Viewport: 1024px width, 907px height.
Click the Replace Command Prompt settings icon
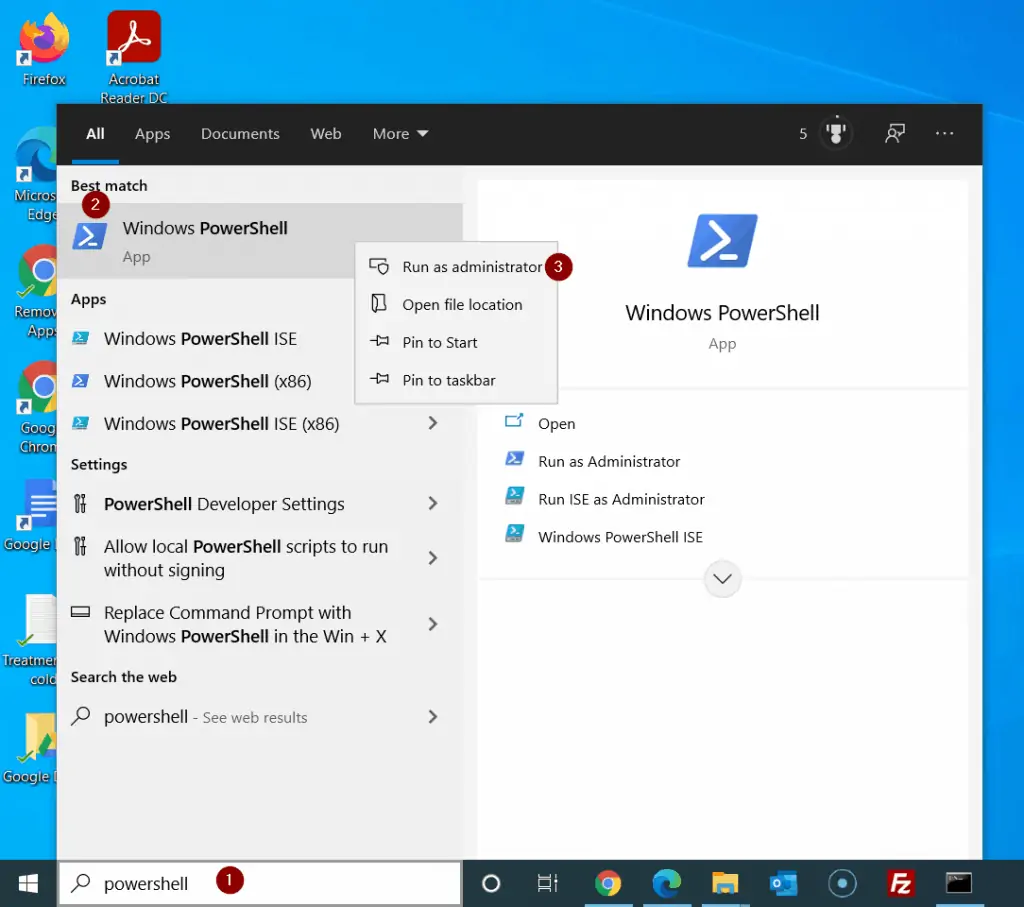coord(80,612)
